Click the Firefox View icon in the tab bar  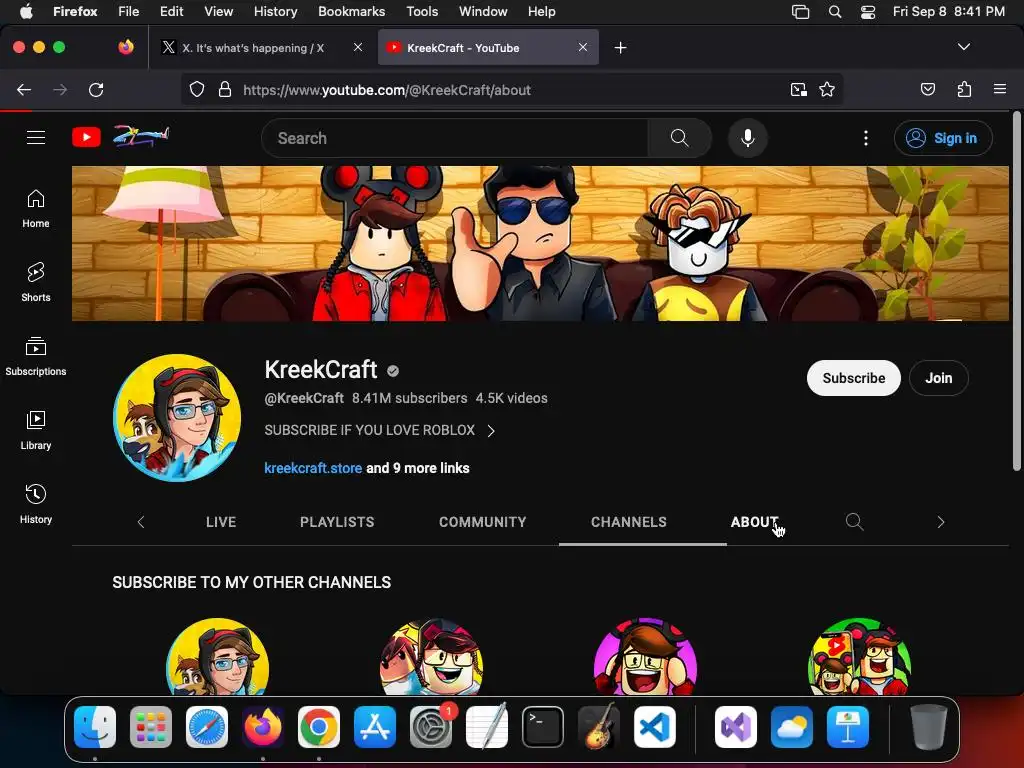pos(126,47)
